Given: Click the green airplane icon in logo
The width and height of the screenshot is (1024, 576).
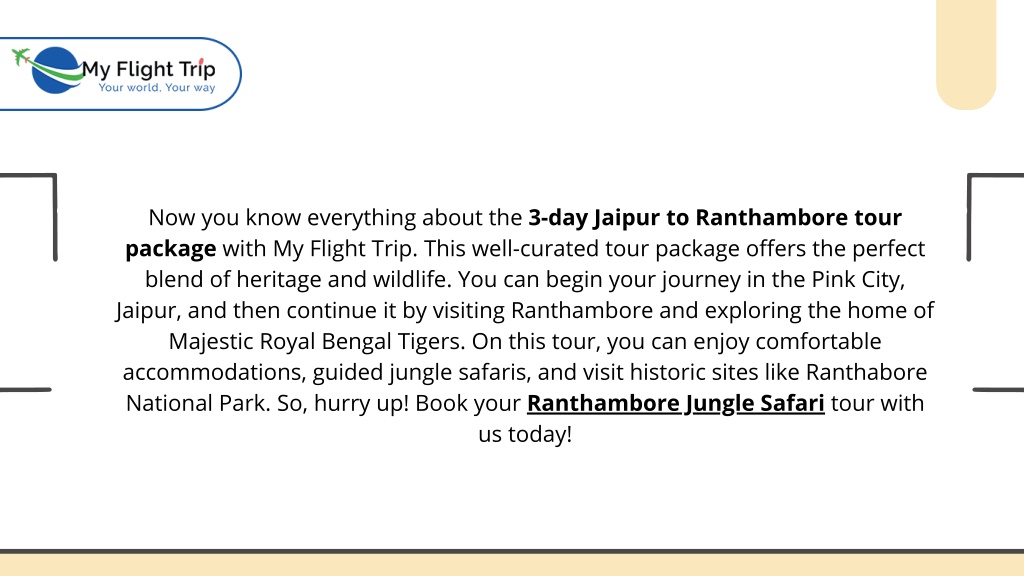Looking at the screenshot, I should [x=21, y=57].
